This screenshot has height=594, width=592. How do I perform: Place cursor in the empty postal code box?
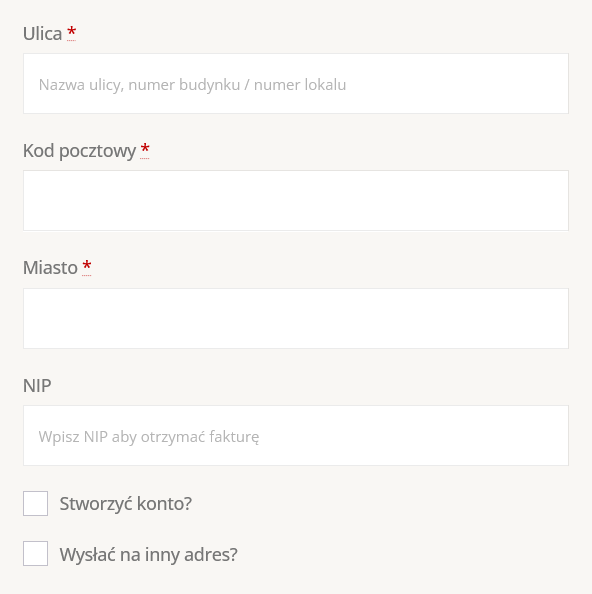pyautogui.click(x=296, y=200)
